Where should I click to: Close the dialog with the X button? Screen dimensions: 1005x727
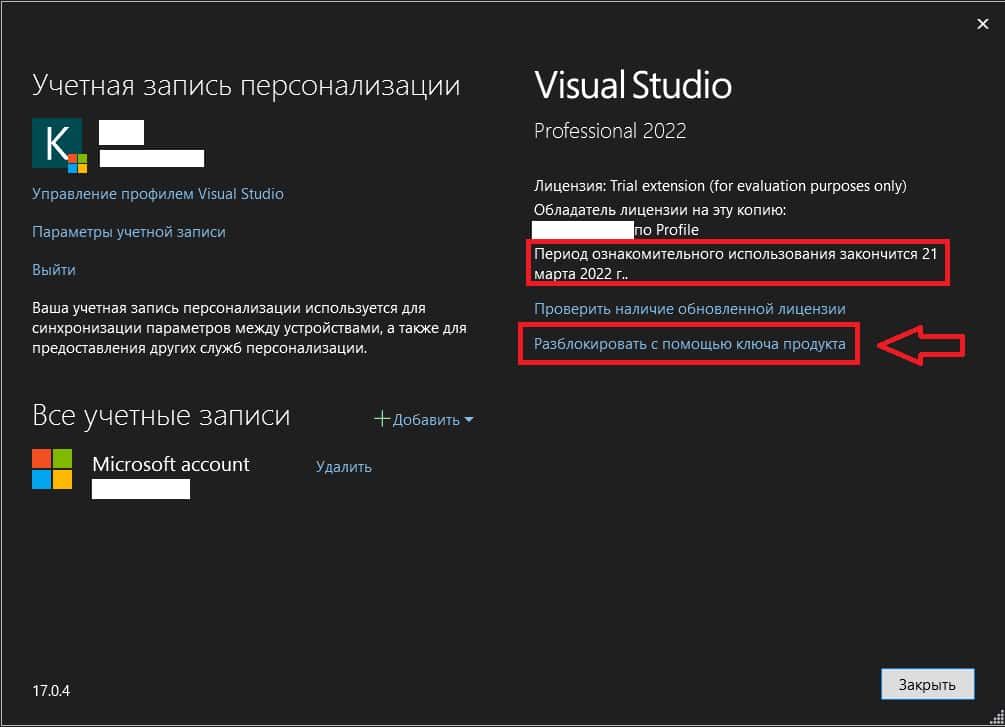pyautogui.click(x=982, y=23)
